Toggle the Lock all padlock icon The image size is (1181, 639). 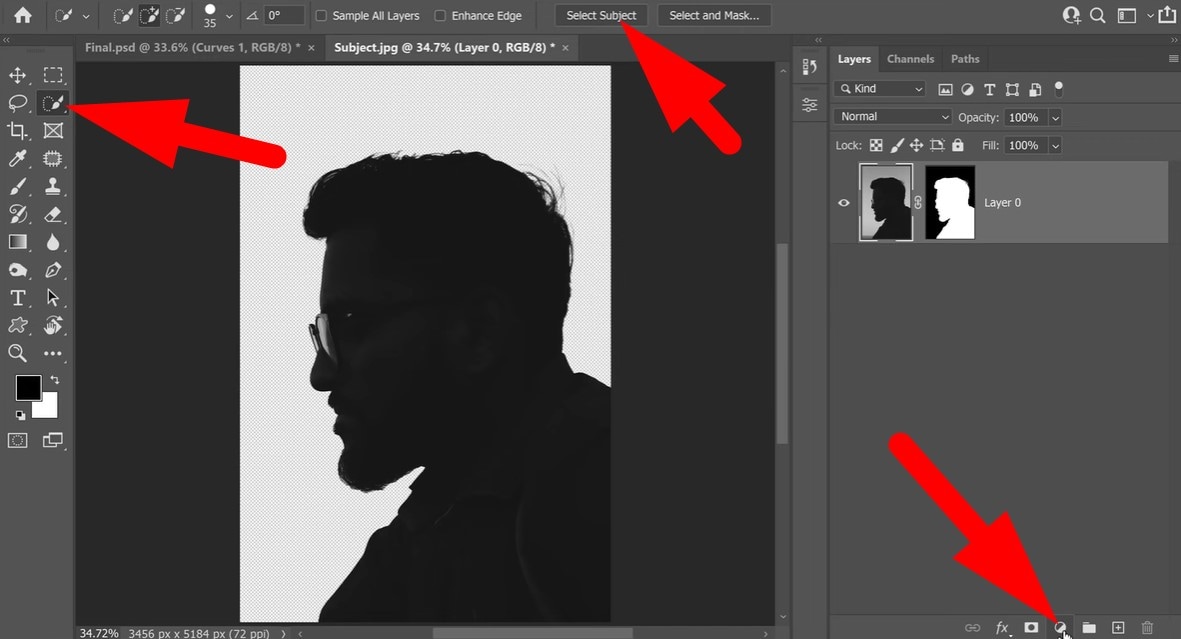pos(957,145)
